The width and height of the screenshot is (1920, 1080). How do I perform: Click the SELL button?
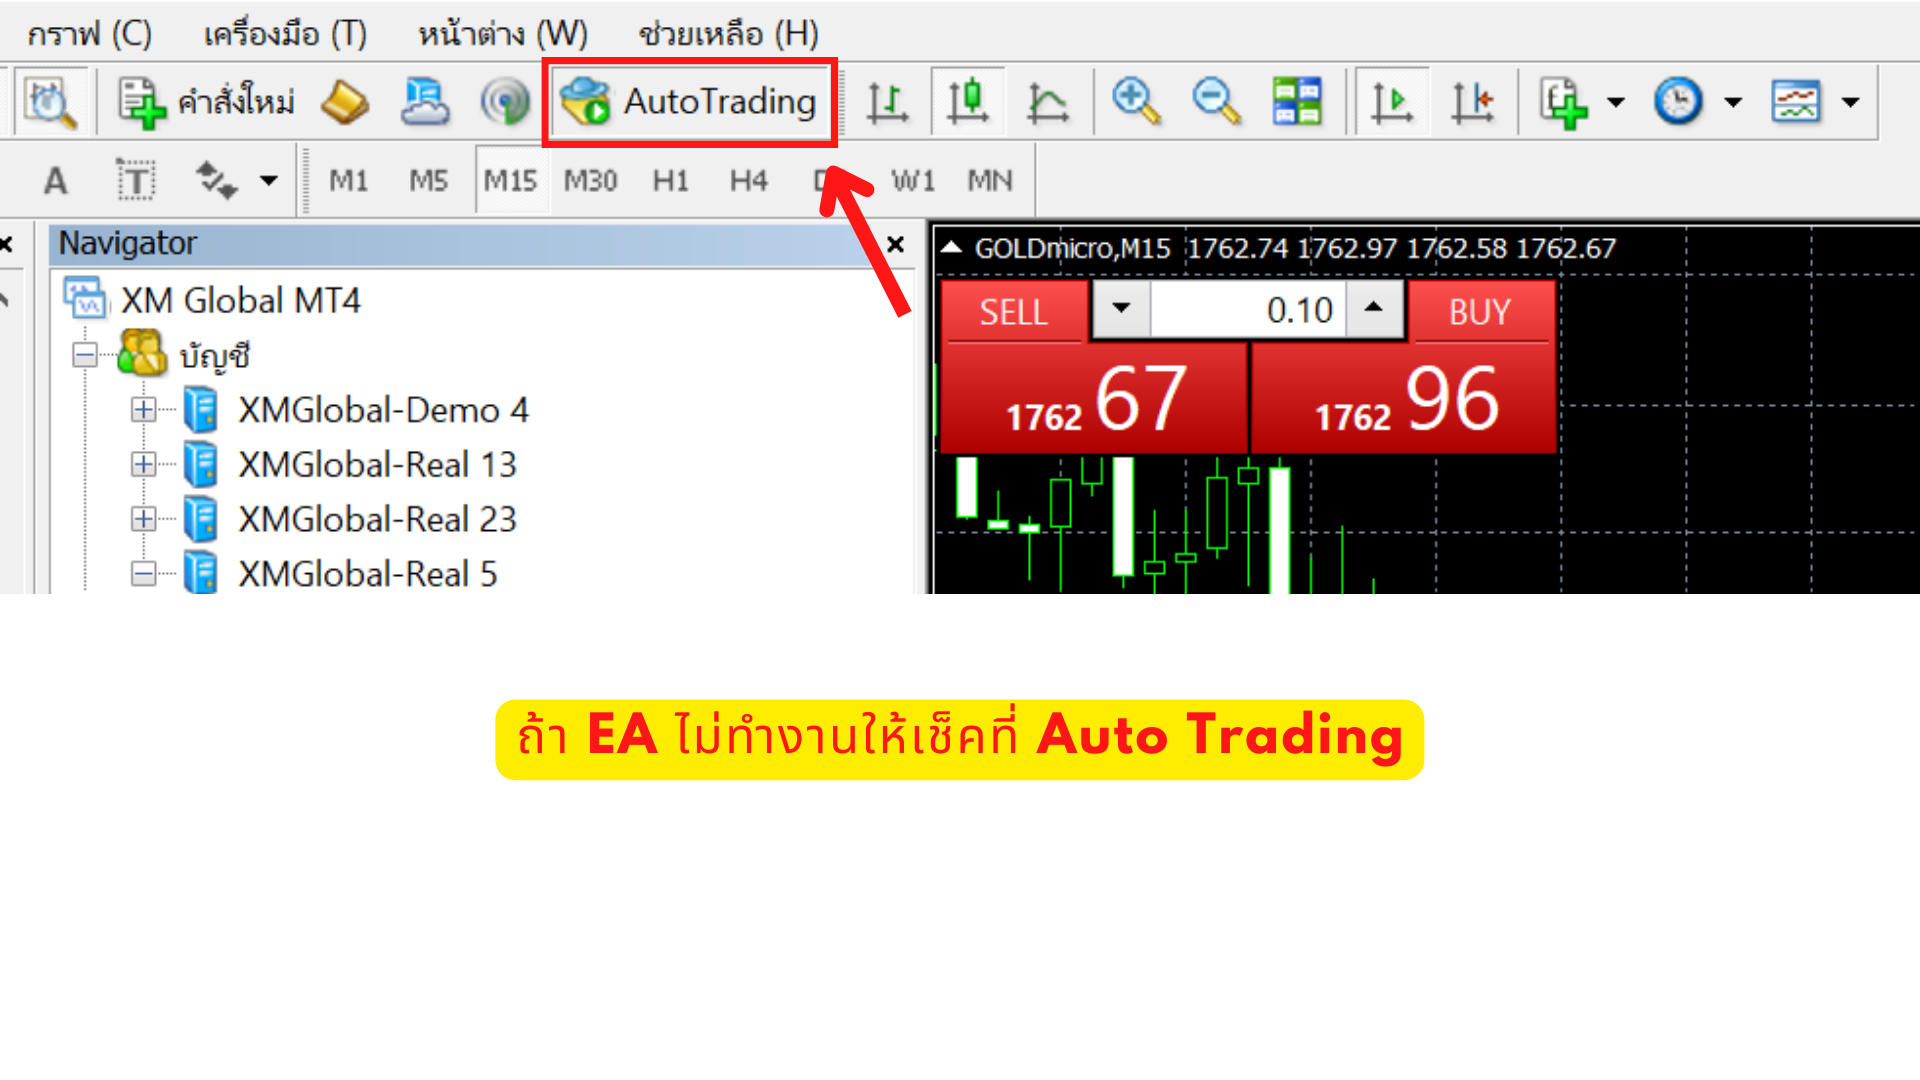[1014, 312]
